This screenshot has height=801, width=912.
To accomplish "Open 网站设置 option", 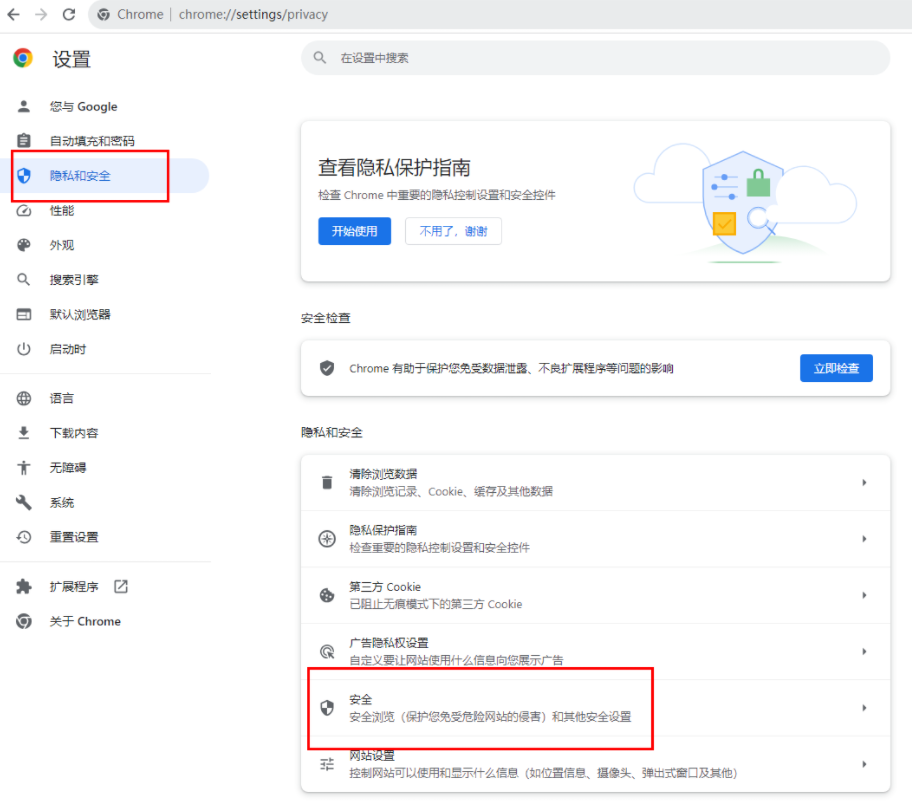I will click(x=596, y=764).
